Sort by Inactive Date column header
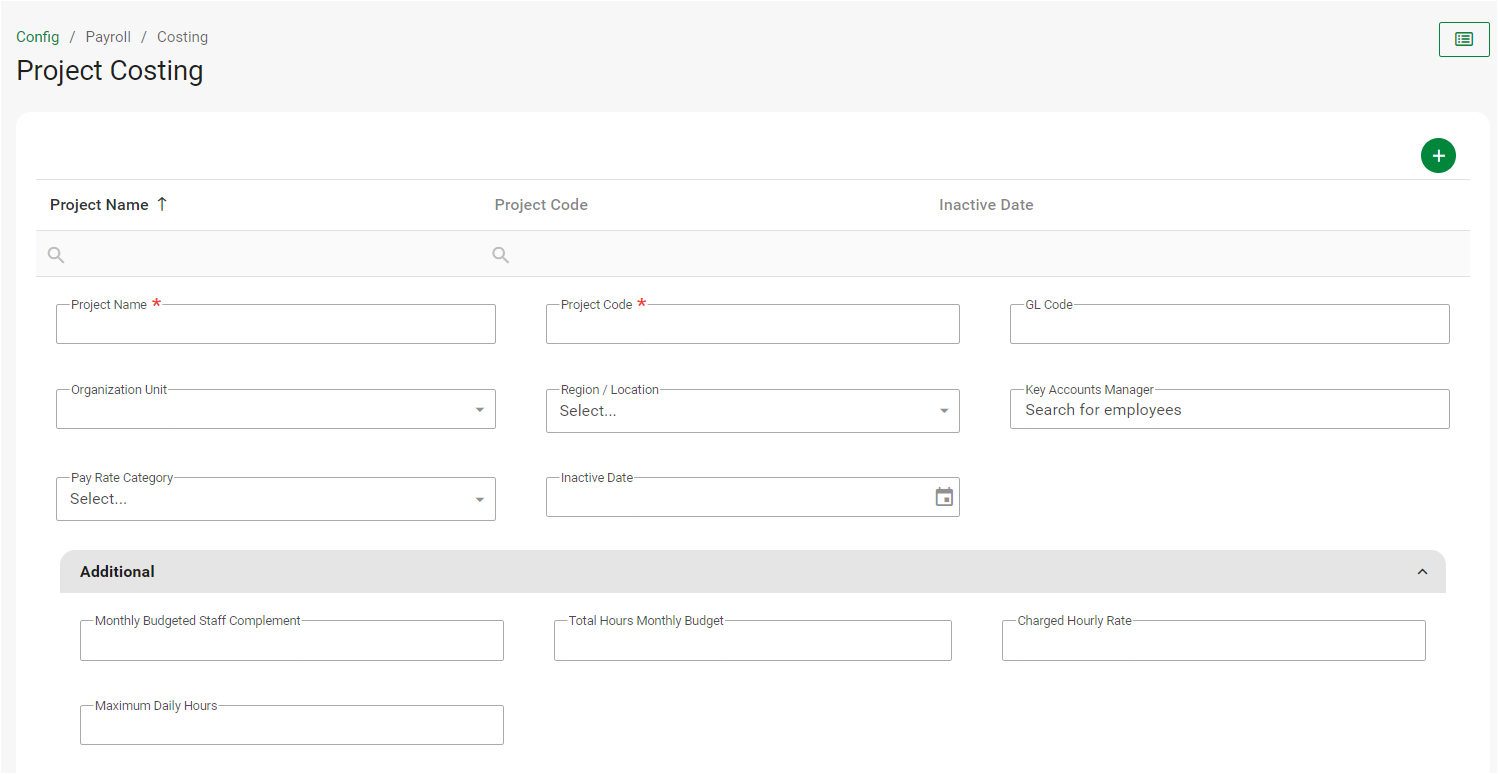The image size is (1498, 774). (985, 205)
